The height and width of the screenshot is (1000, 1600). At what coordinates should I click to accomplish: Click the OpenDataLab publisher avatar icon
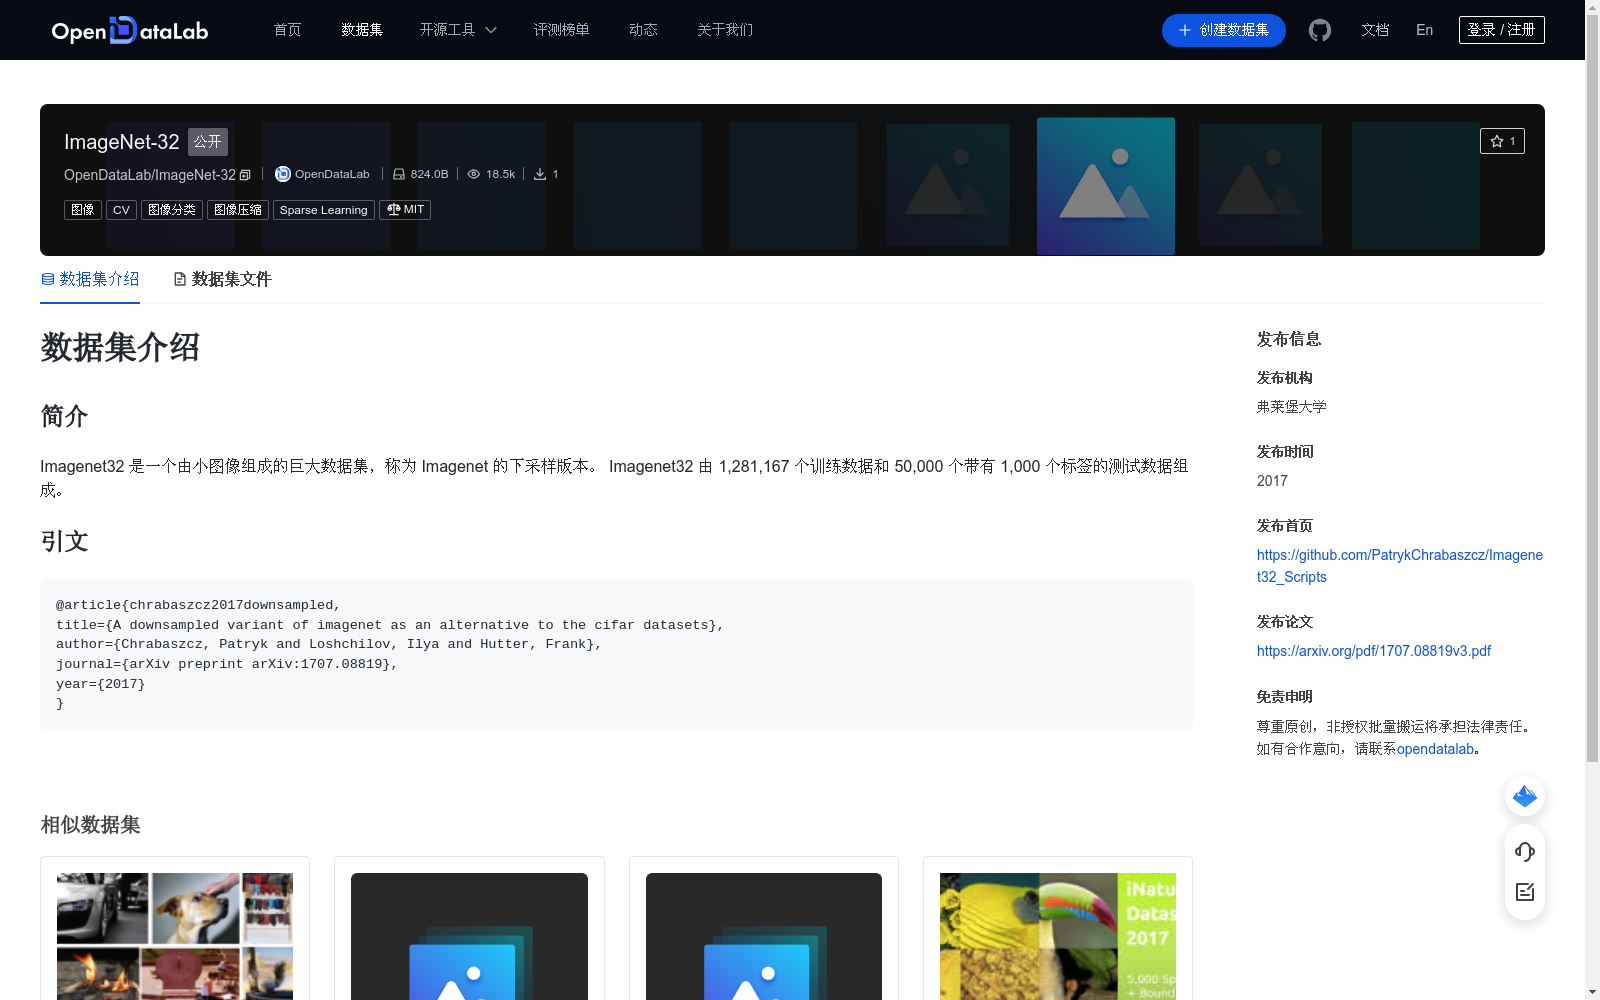(283, 174)
